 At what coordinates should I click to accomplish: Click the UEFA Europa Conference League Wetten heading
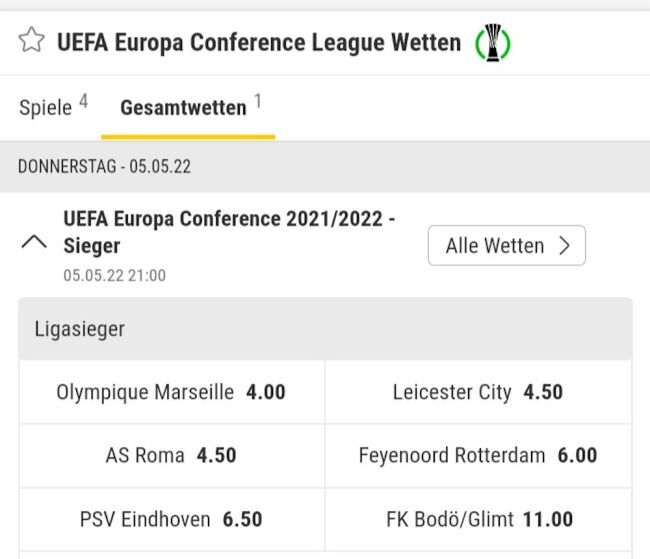(259, 42)
